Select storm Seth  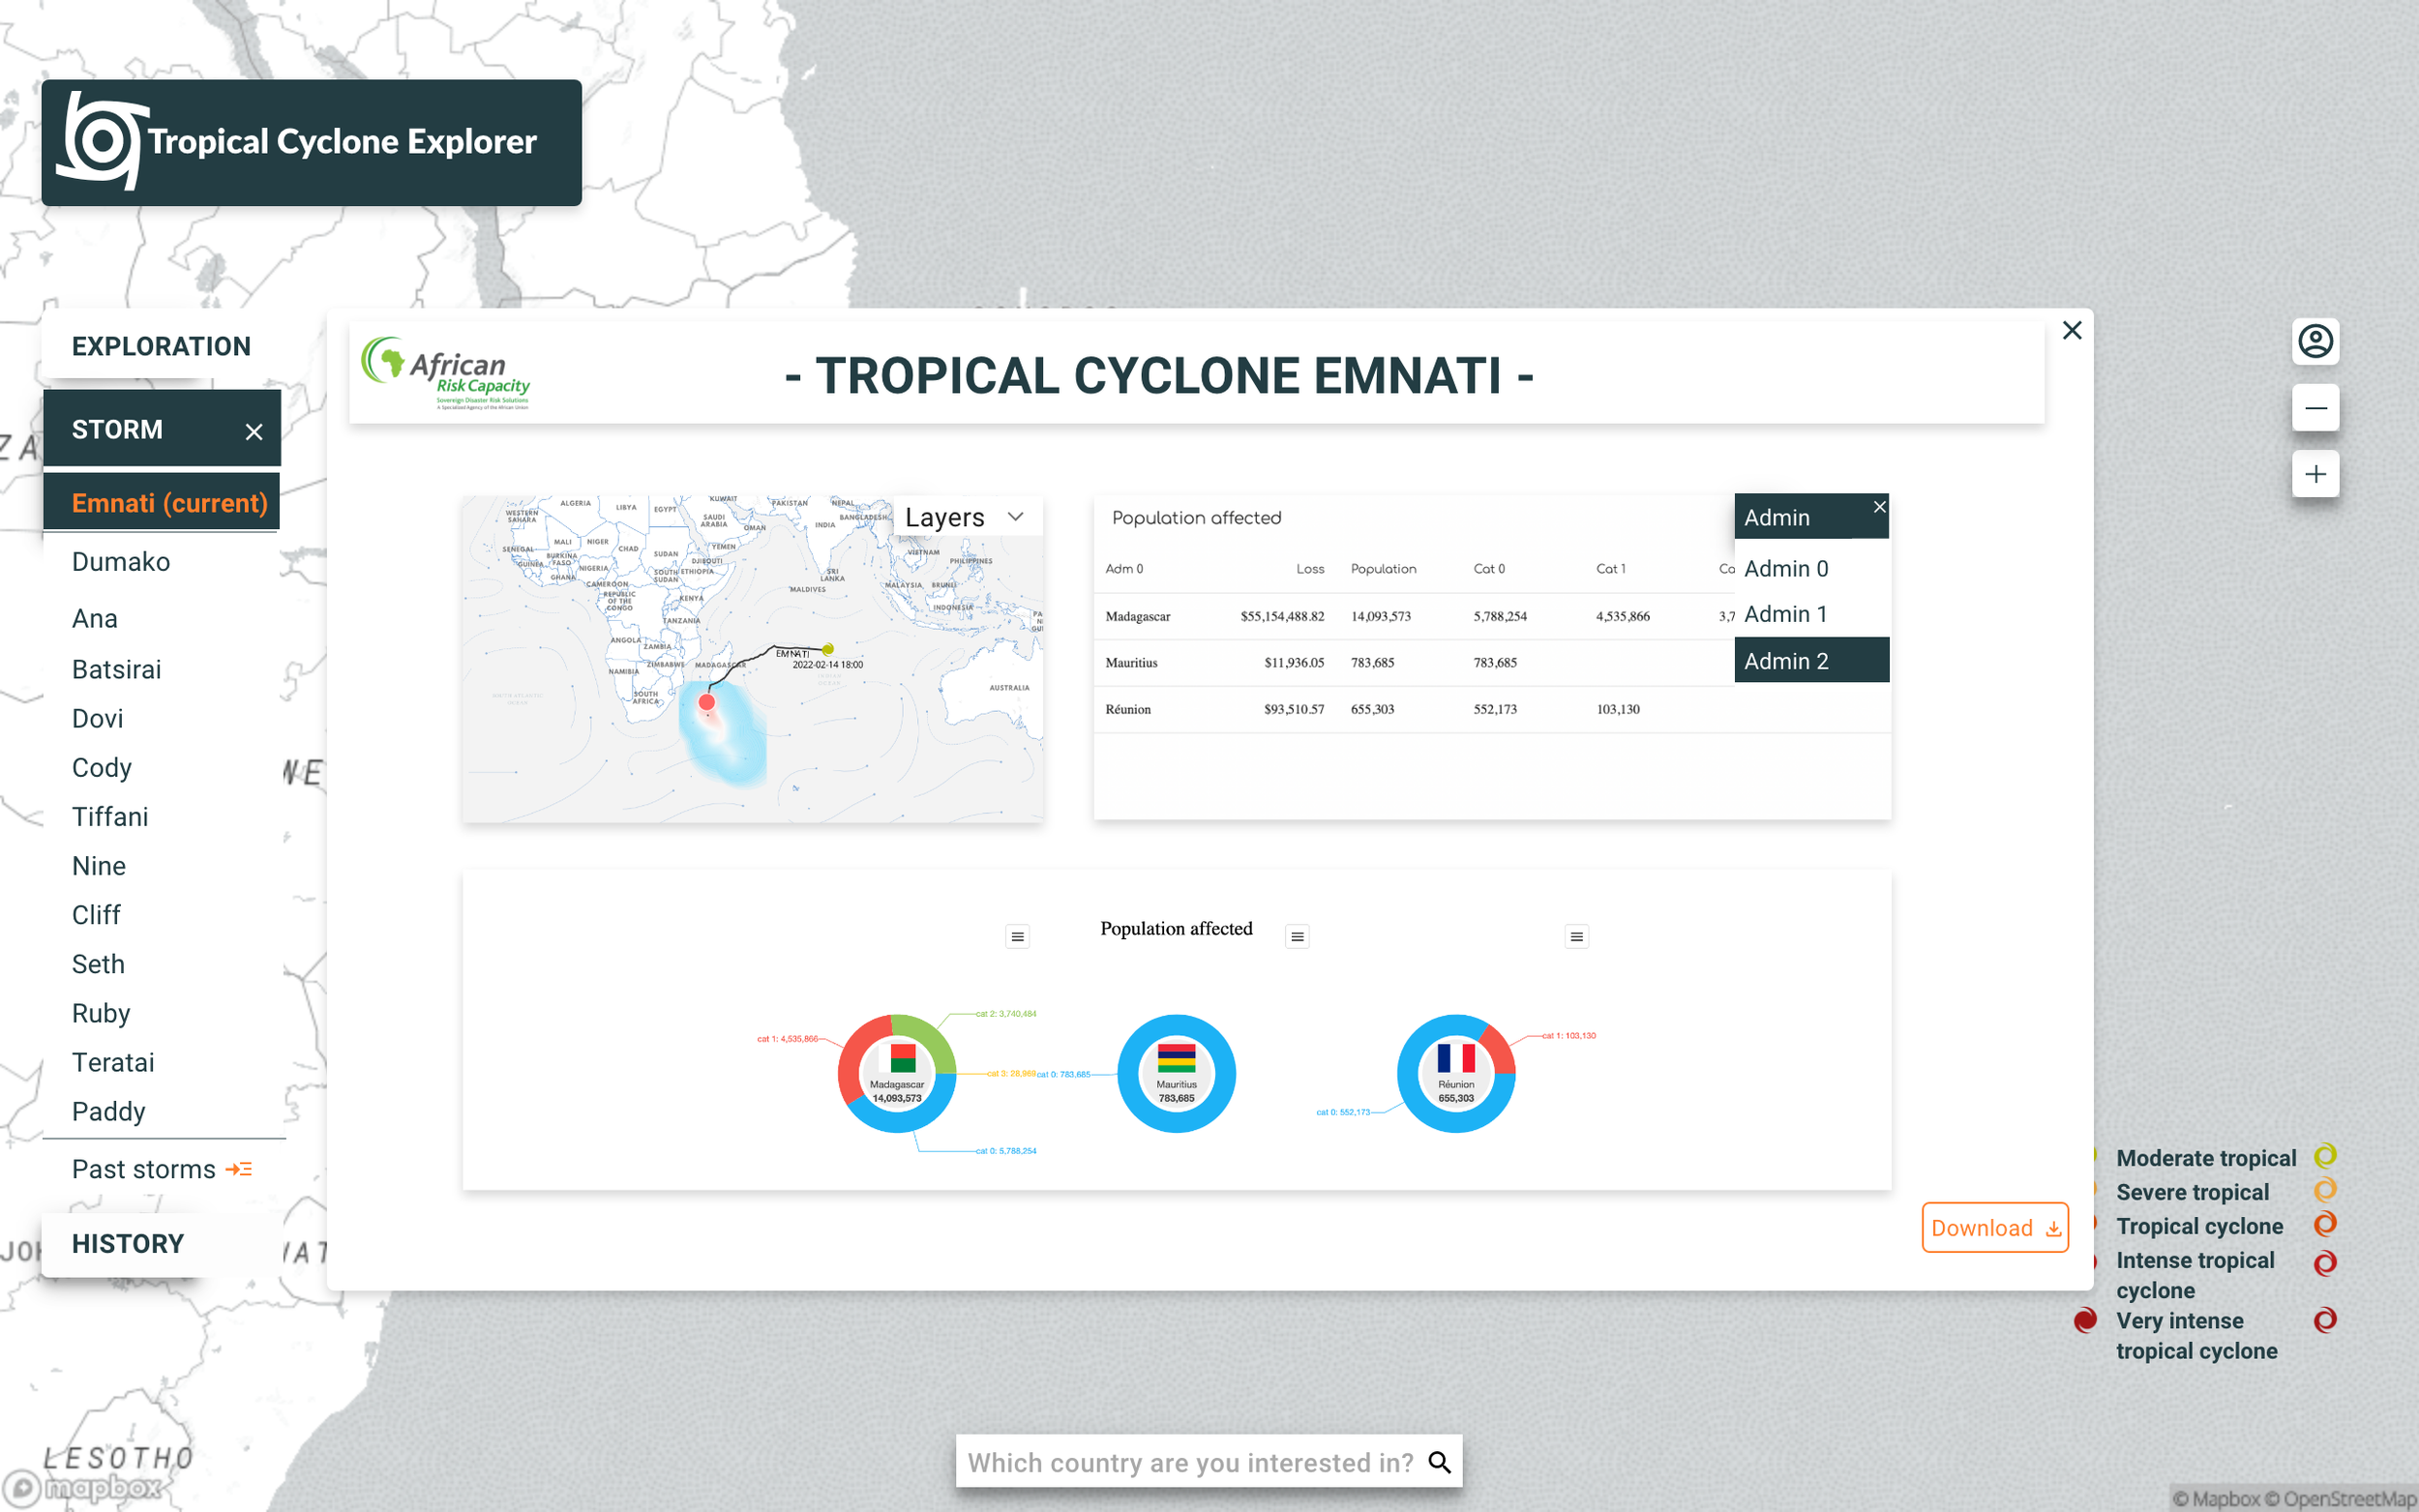(x=98, y=963)
